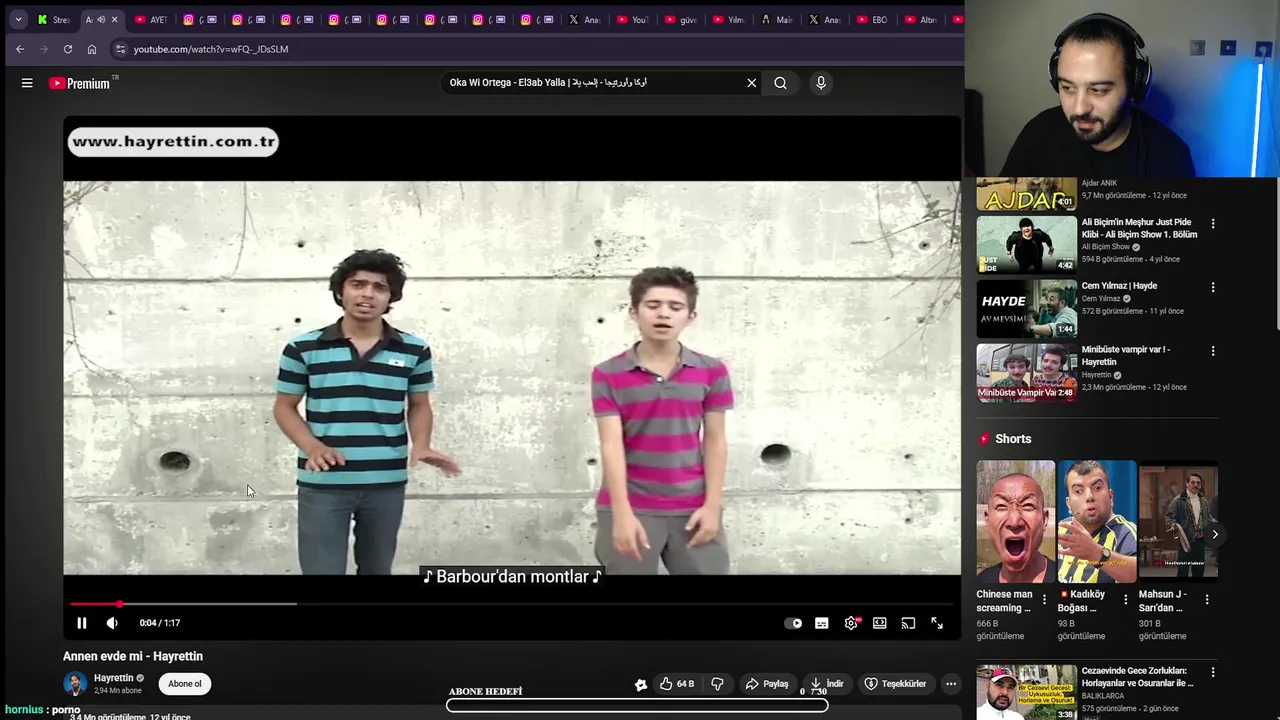Open 'Cezaevinde Gece Zorlukları' video title
The image size is (1280, 720).
pyautogui.click(x=1138, y=677)
